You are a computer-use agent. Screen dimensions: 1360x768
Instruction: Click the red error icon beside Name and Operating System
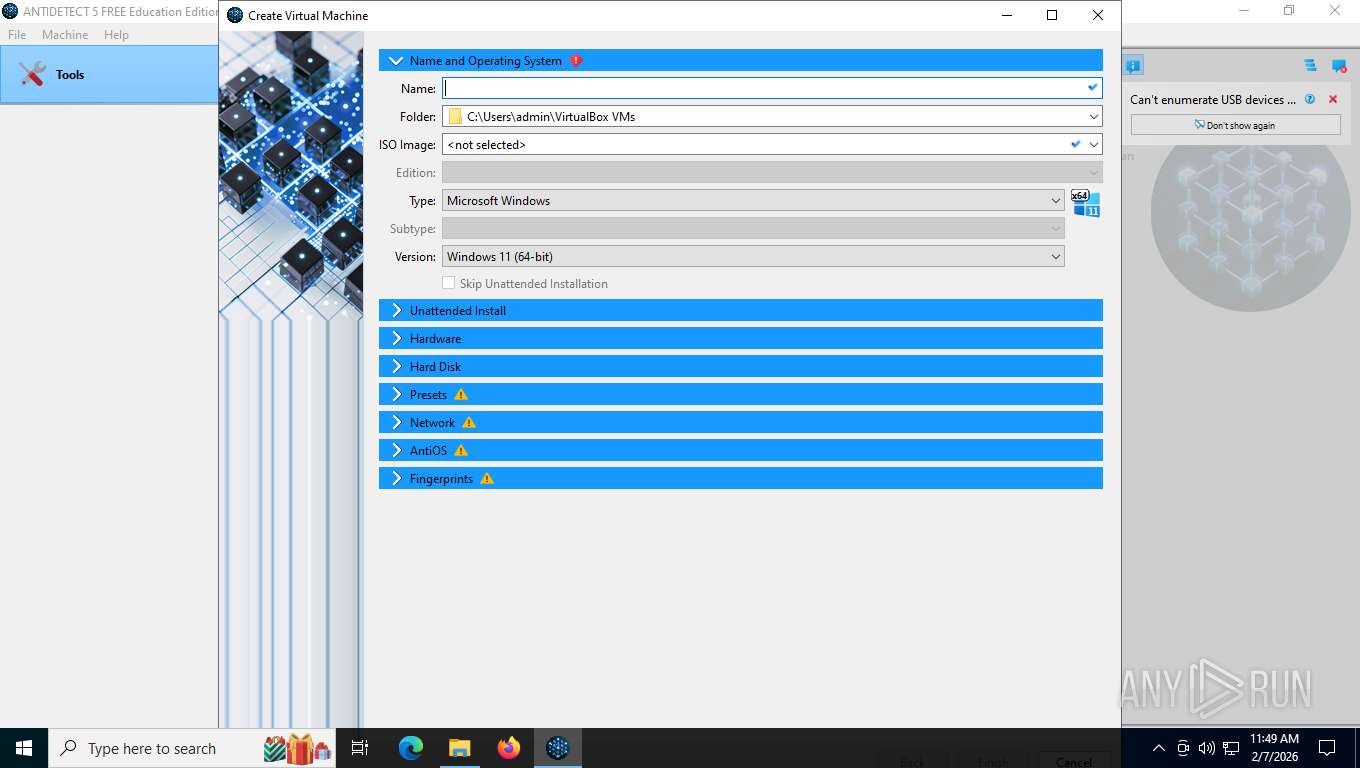click(576, 60)
